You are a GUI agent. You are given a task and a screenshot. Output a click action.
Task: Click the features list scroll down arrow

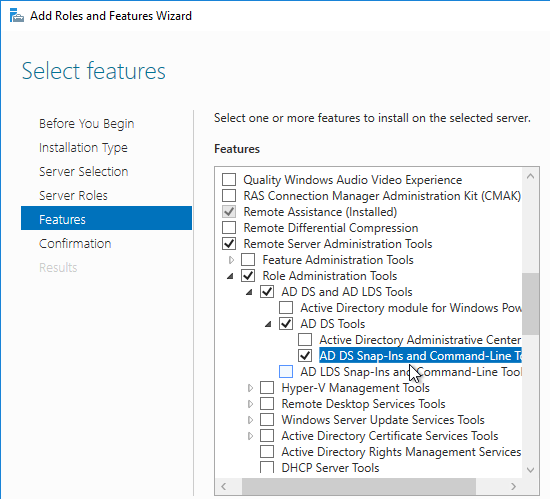530,470
